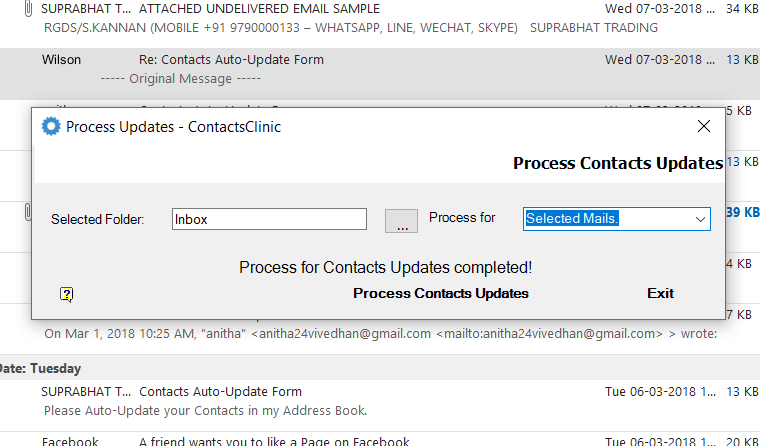Click the anitha24vivedhan@gmail.com mailto preview line
The width and height of the screenshot is (760, 446).
(x=380, y=334)
